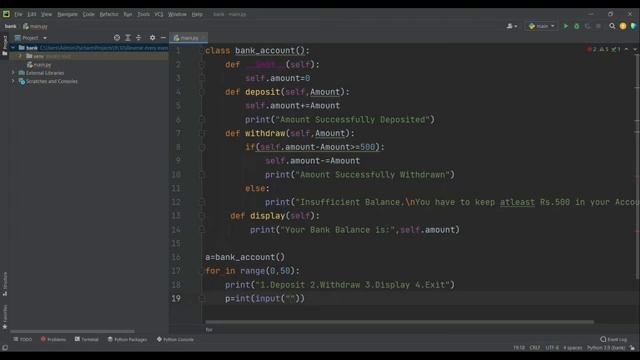
Task: Click line 19 code p=int(input(""))
Action: click(x=264, y=298)
